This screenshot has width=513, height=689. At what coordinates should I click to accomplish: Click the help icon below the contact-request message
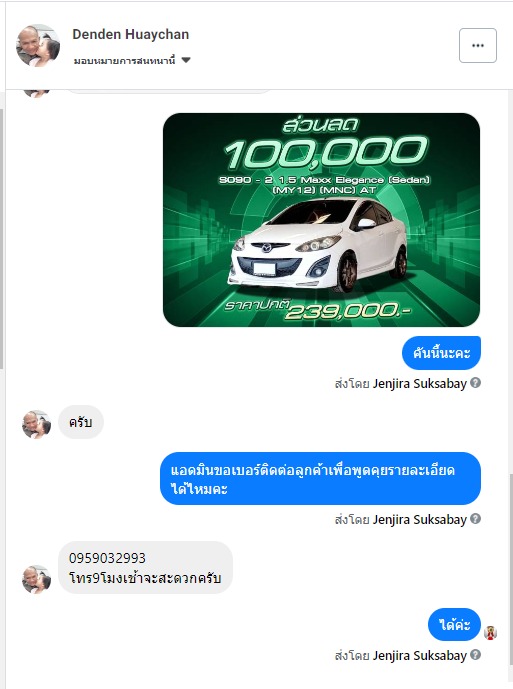pyautogui.click(x=475, y=519)
